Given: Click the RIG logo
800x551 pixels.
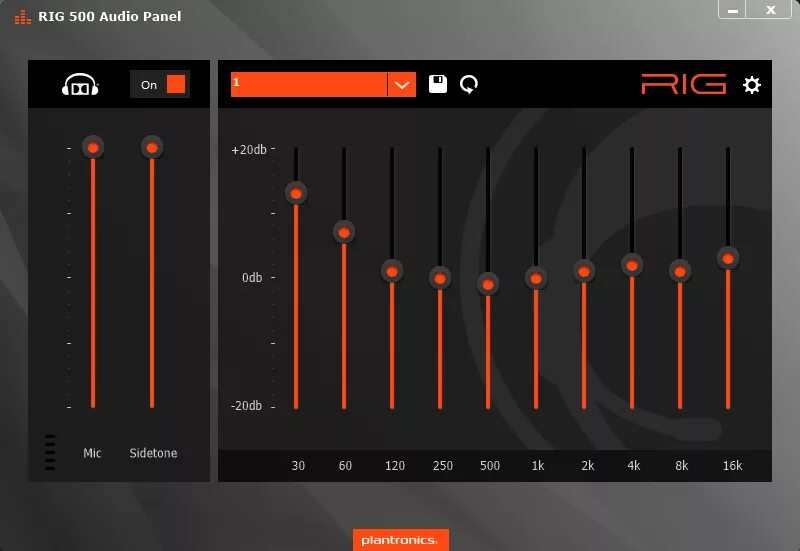Looking at the screenshot, I should (684, 84).
